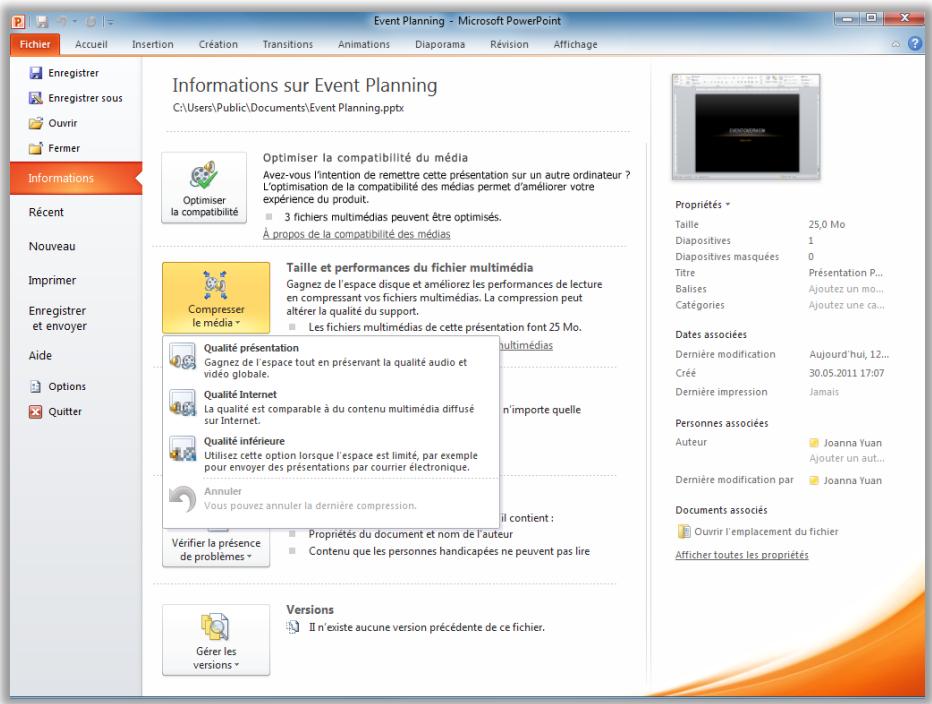Select Informations in the sidebar

point(76,178)
